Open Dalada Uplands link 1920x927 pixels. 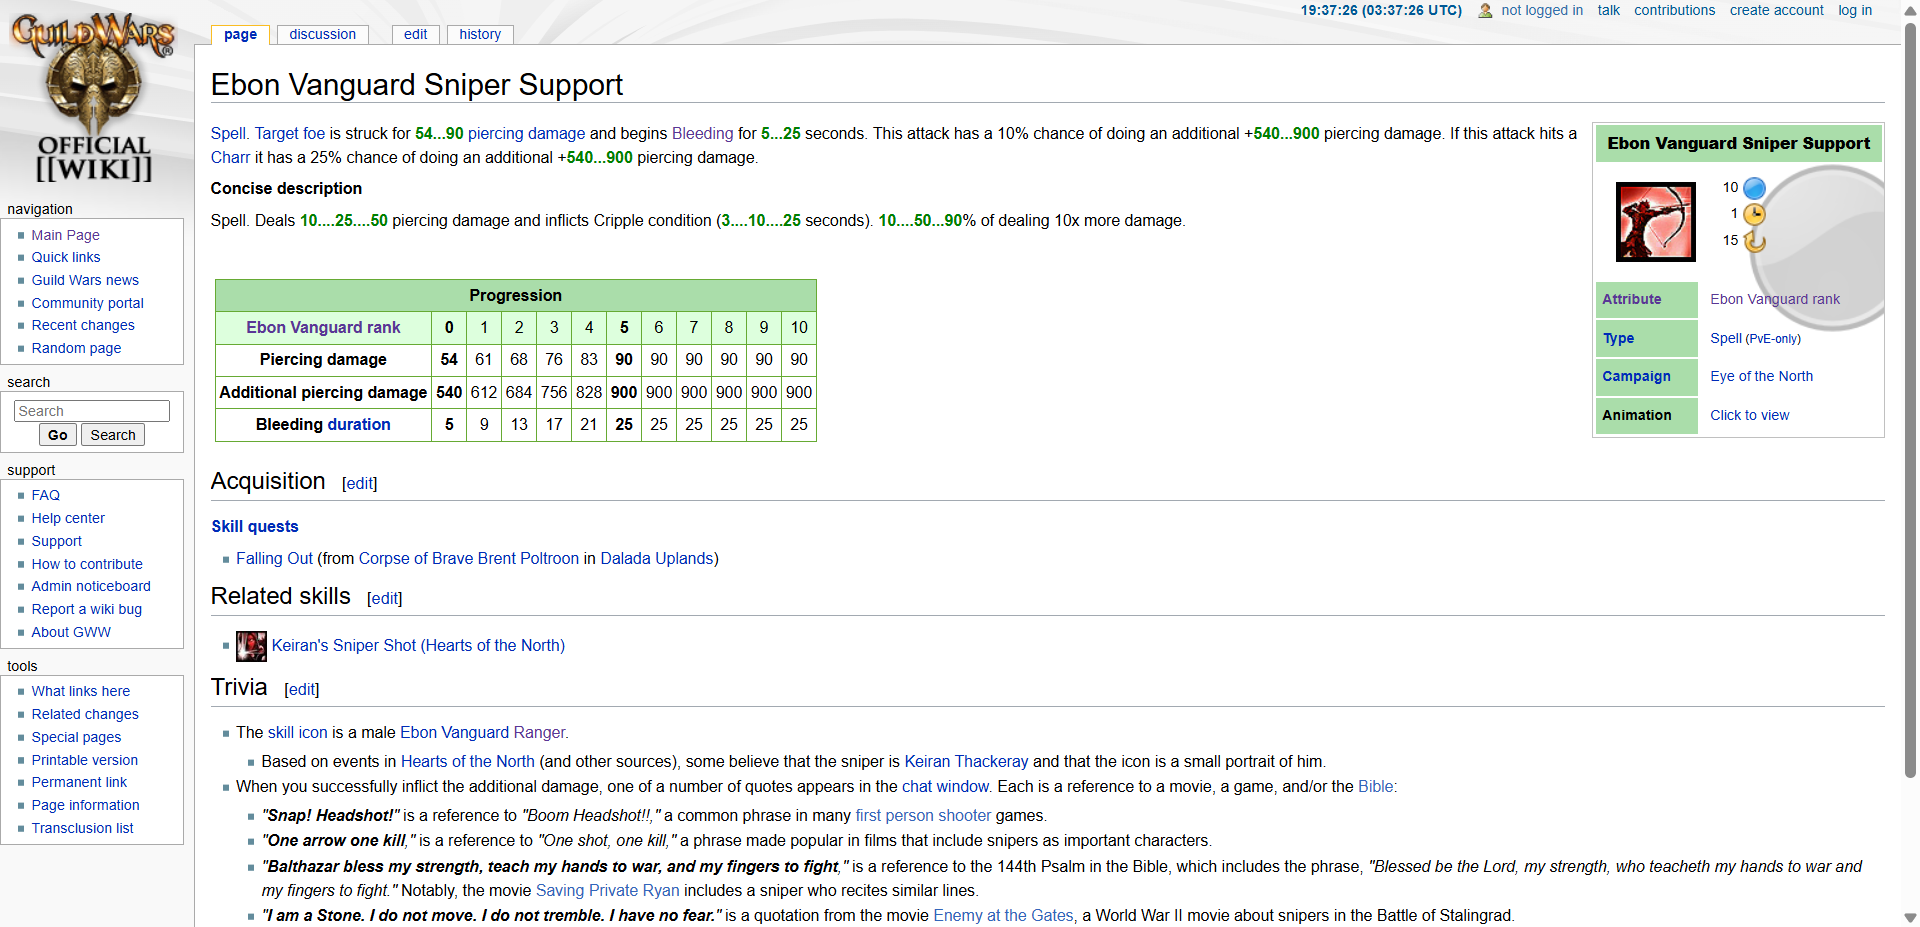[657, 558]
